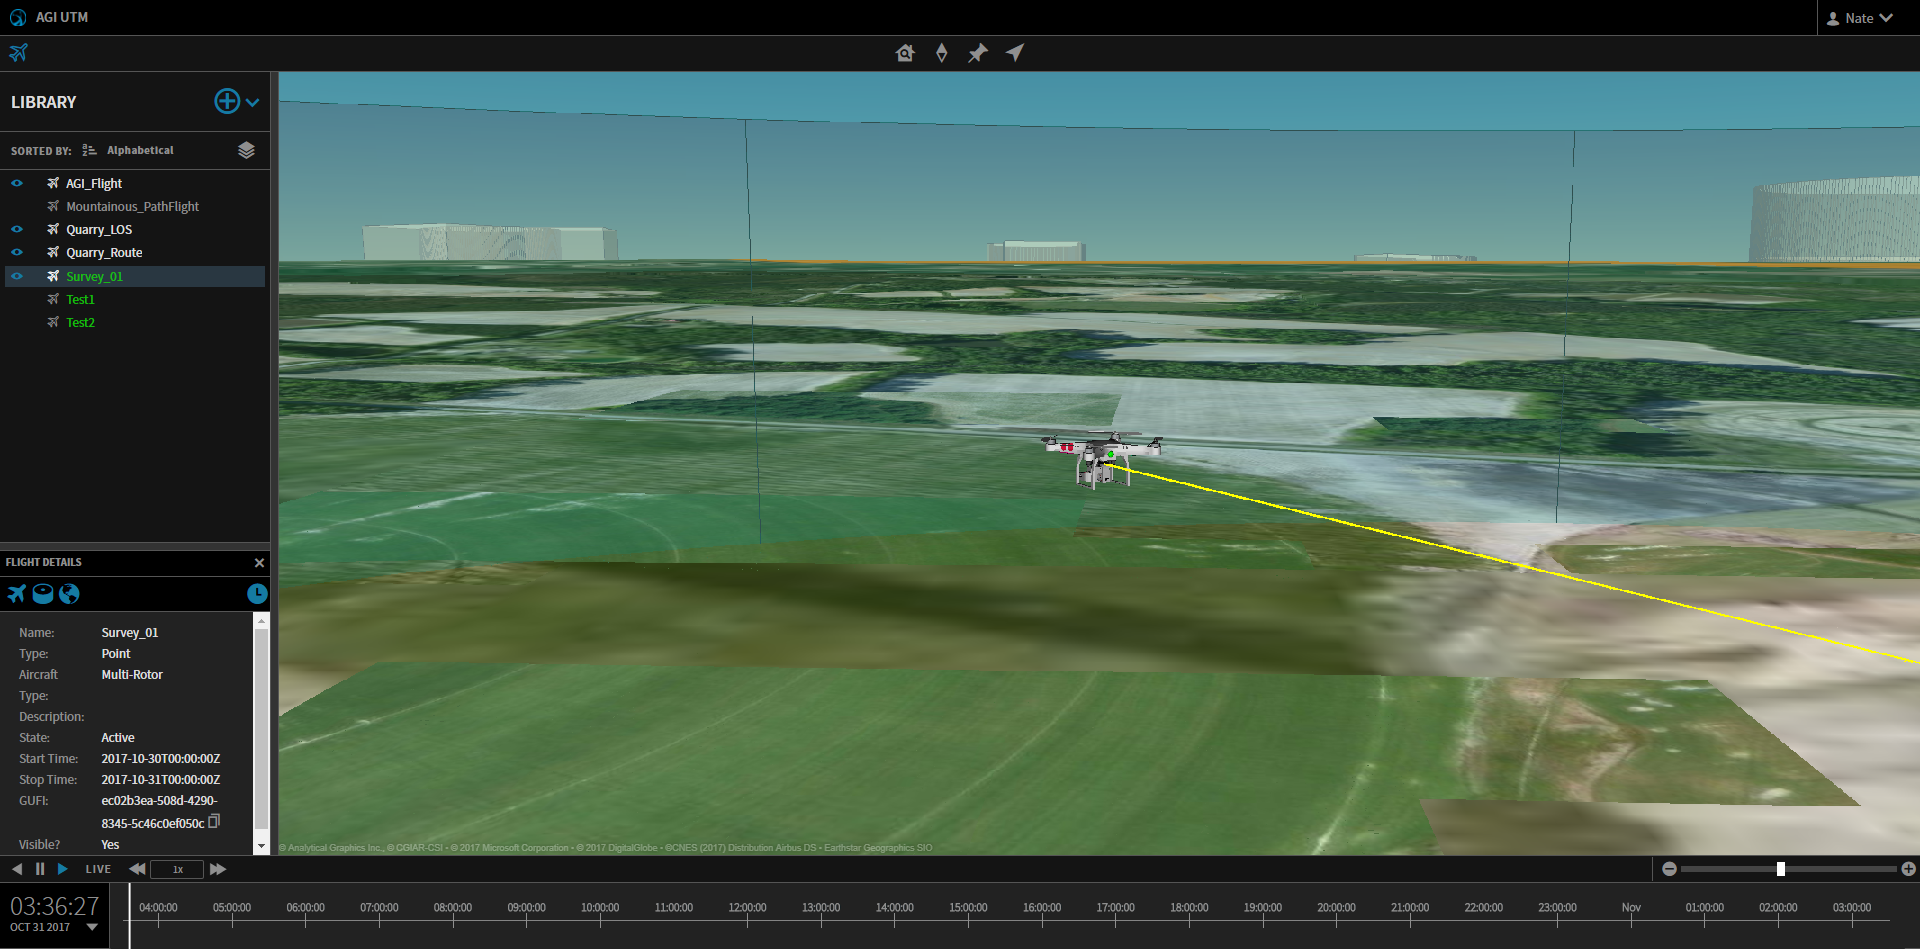
Task: Select Test1 flight entry
Action: coord(80,299)
